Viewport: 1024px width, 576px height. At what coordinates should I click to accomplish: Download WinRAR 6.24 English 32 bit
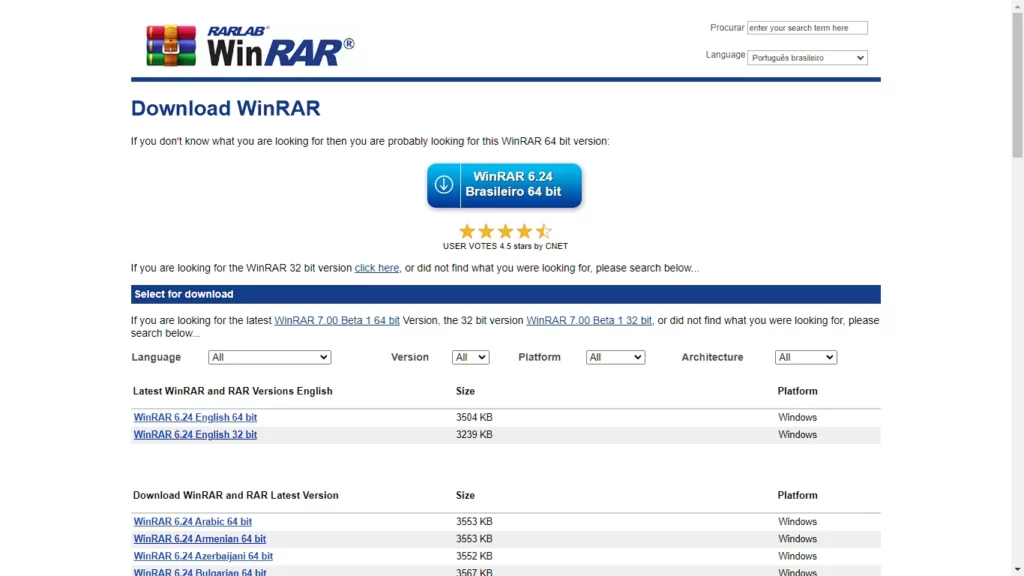point(195,435)
